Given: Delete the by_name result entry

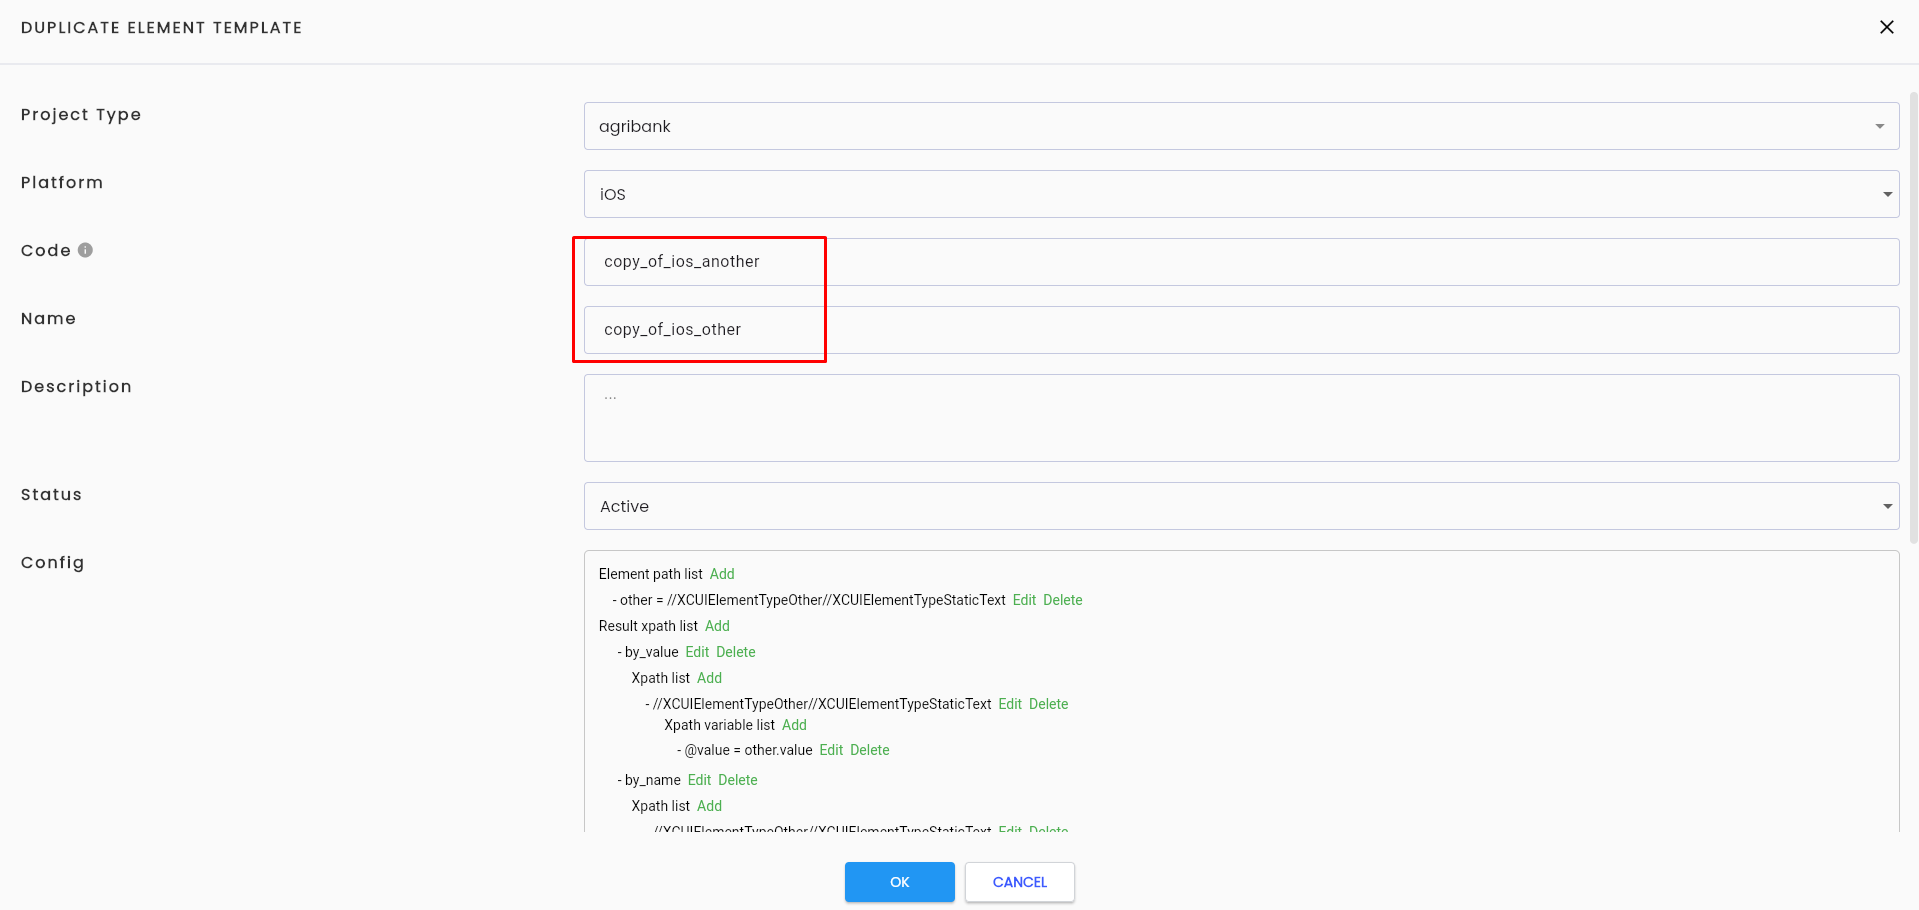Looking at the screenshot, I should click(737, 780).
